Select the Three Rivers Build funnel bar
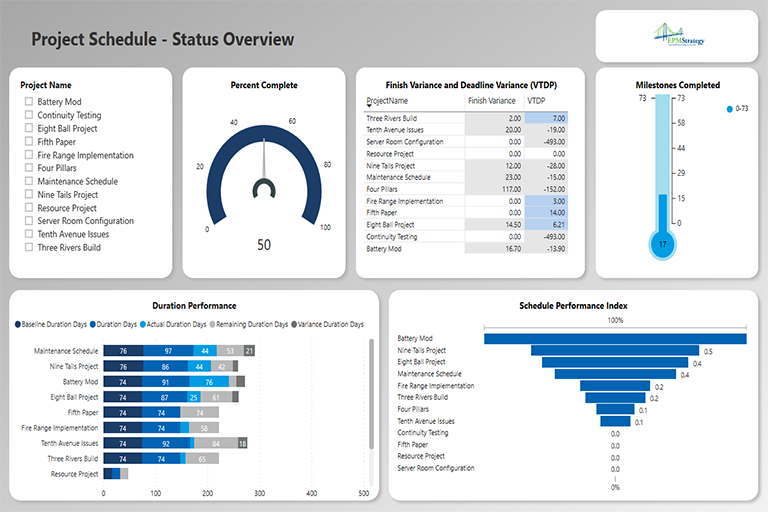Image resolution: width=768 pixels, height=512 pixels. tap(615, 397)
